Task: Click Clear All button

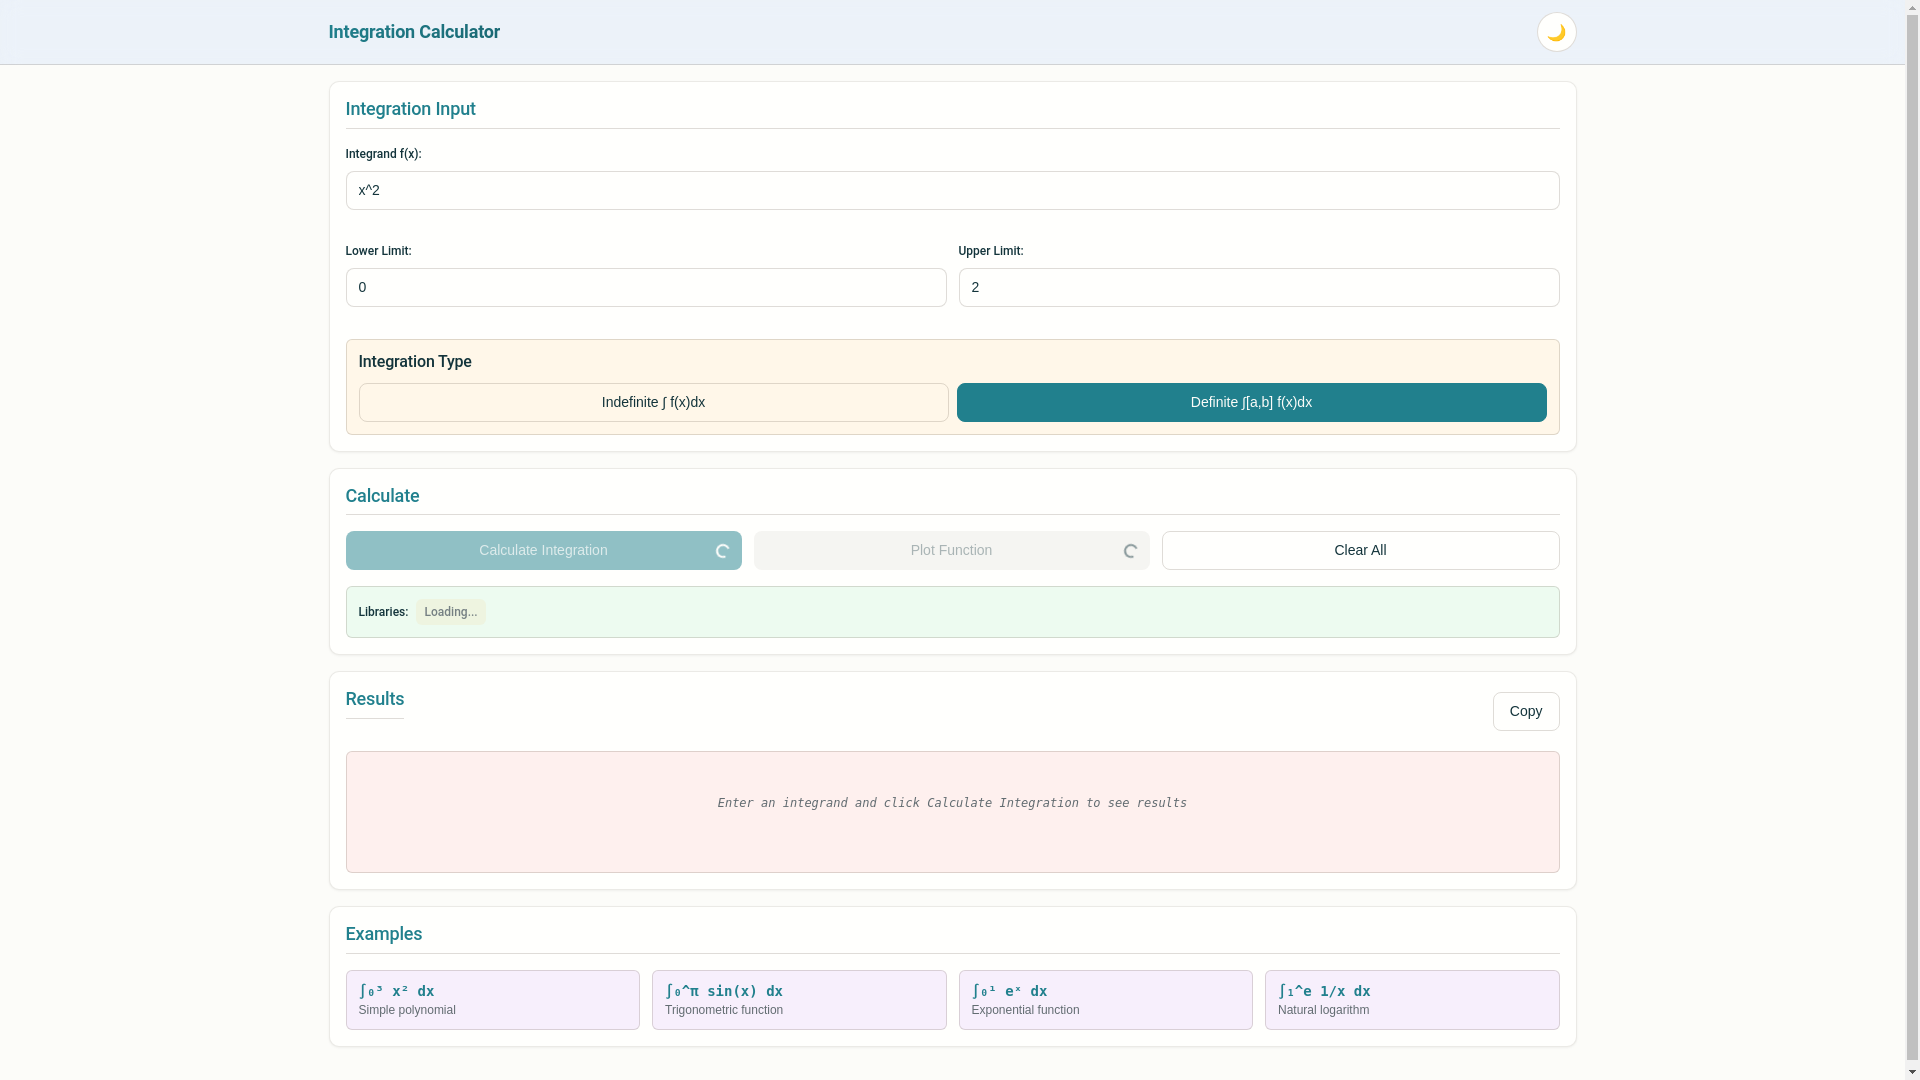Action: [x=1360, y=550]
